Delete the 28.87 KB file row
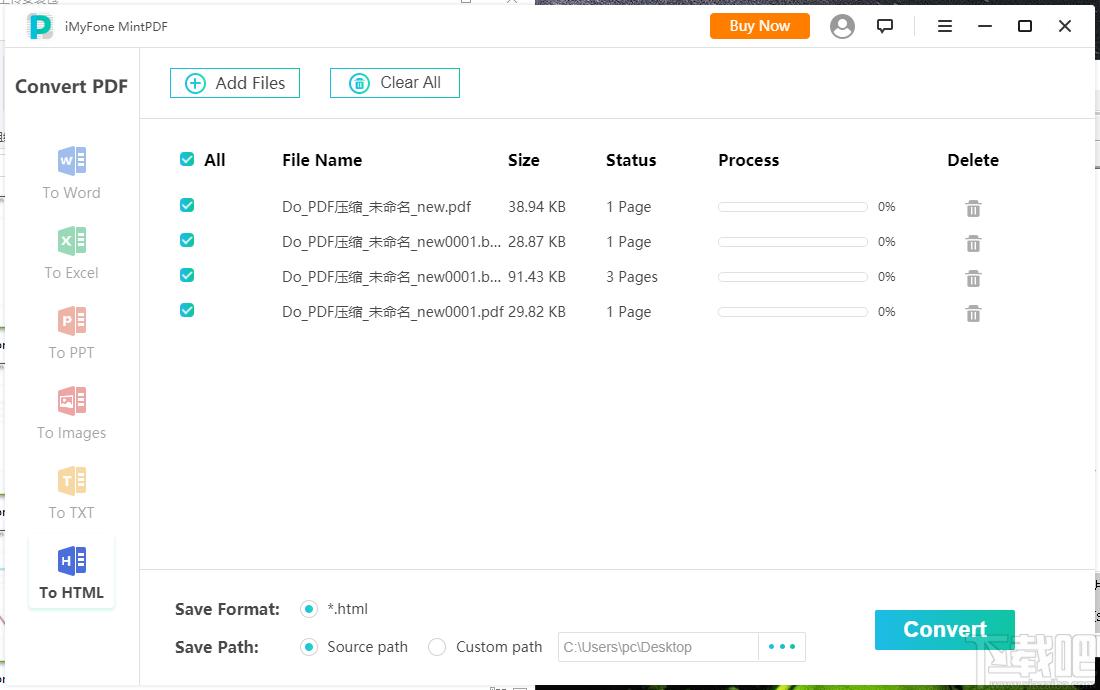 point(973,243)
